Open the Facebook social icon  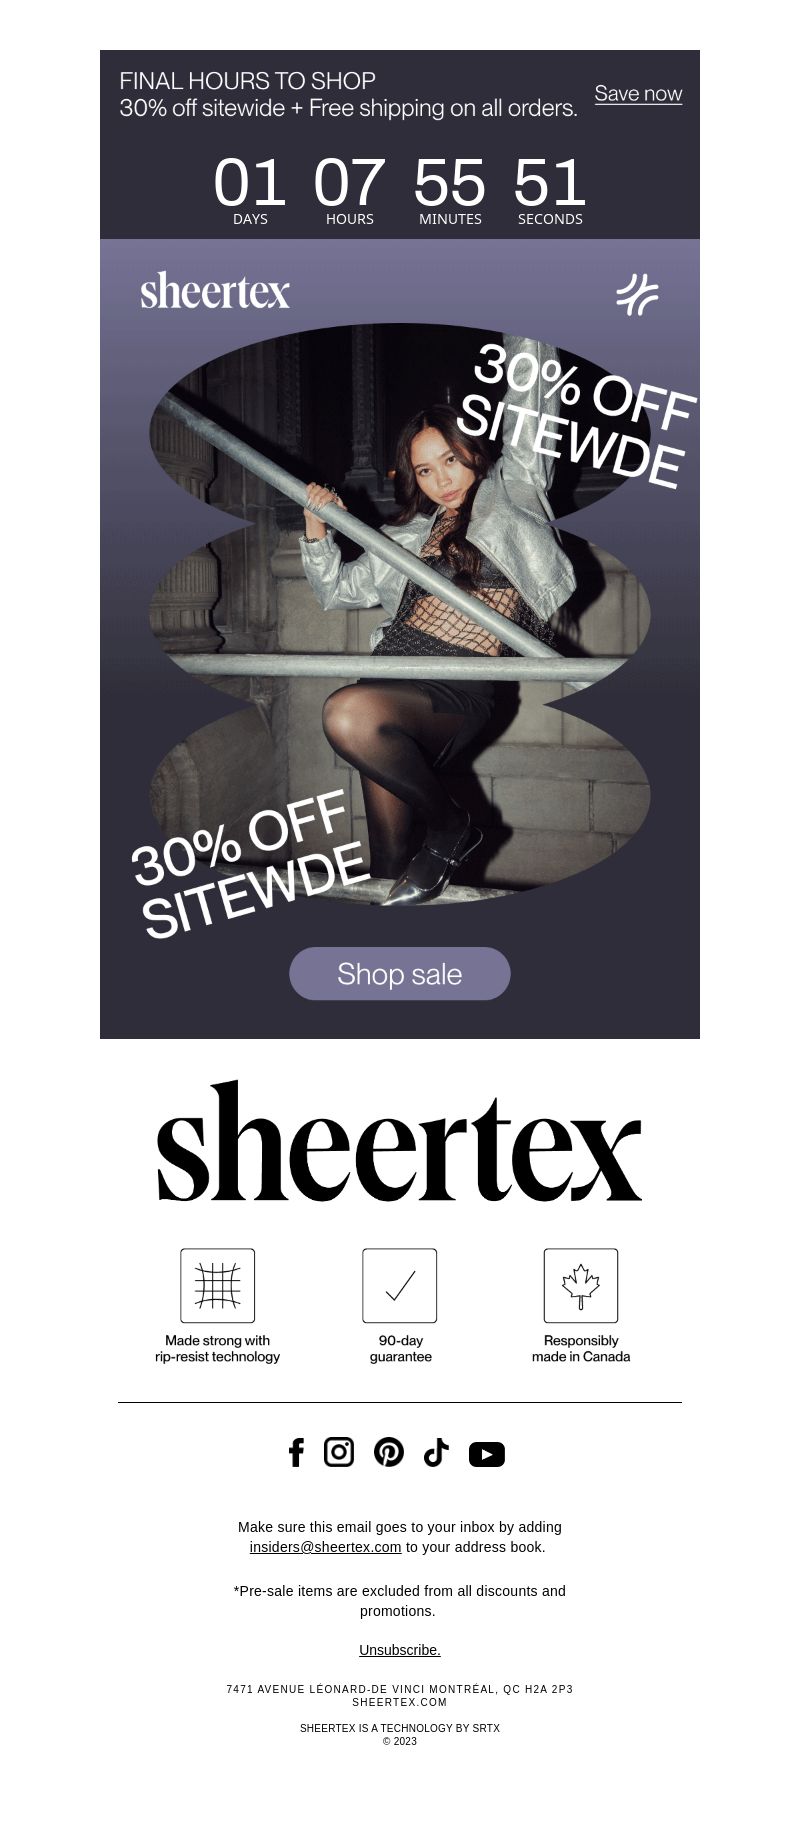point(296,1453)
